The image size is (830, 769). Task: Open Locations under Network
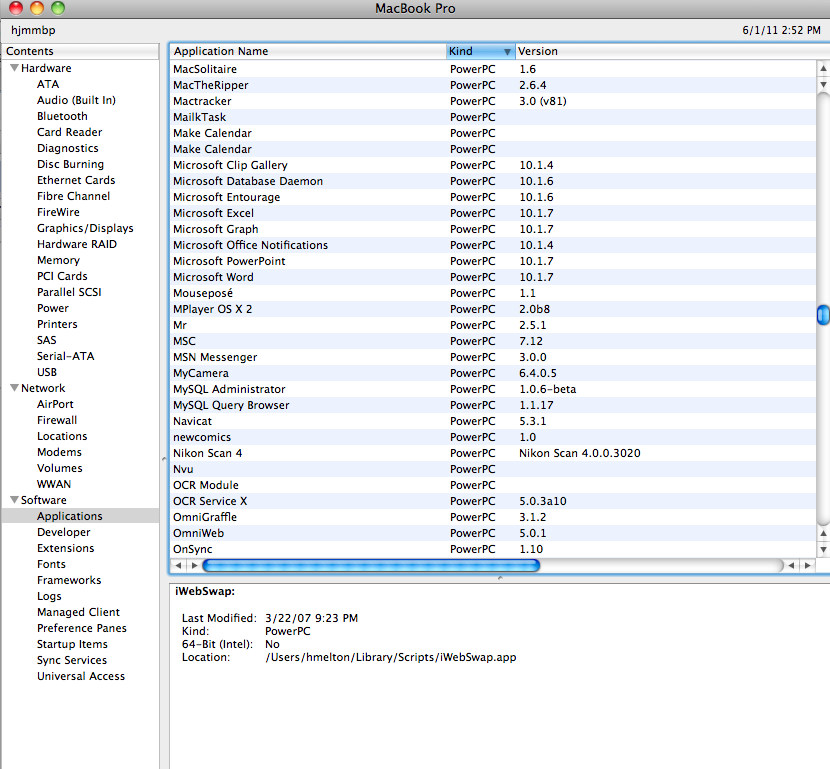click(62, 436)
